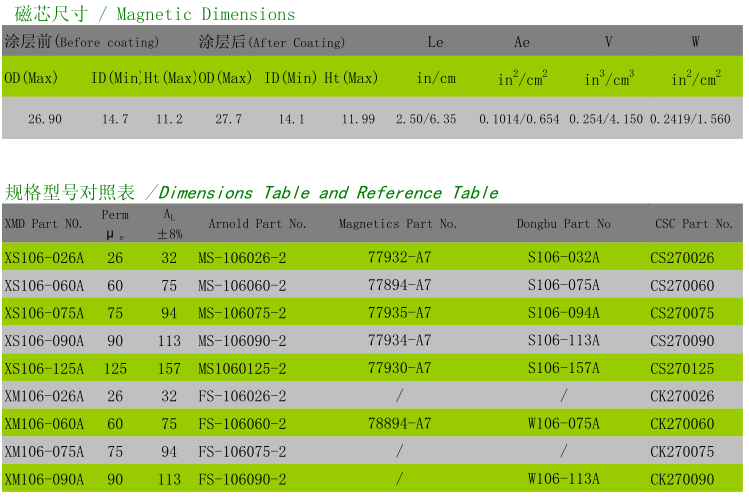Screen dimensions: 749x497
Task: Select the XS106-075A cell
Action: [x=44, y=313]
